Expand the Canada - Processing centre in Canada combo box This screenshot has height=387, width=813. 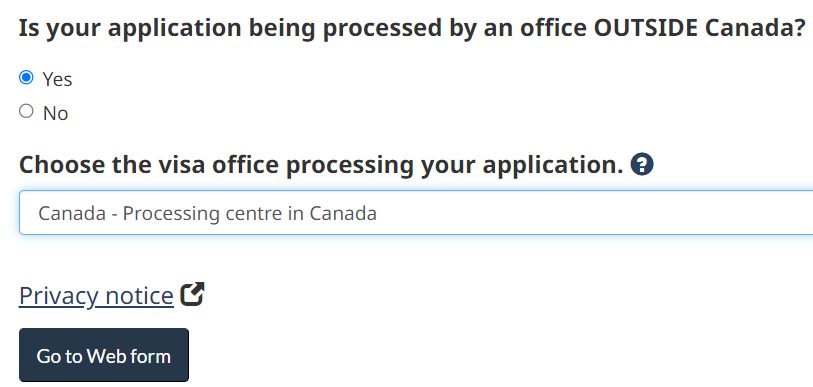tap(416, 213)
